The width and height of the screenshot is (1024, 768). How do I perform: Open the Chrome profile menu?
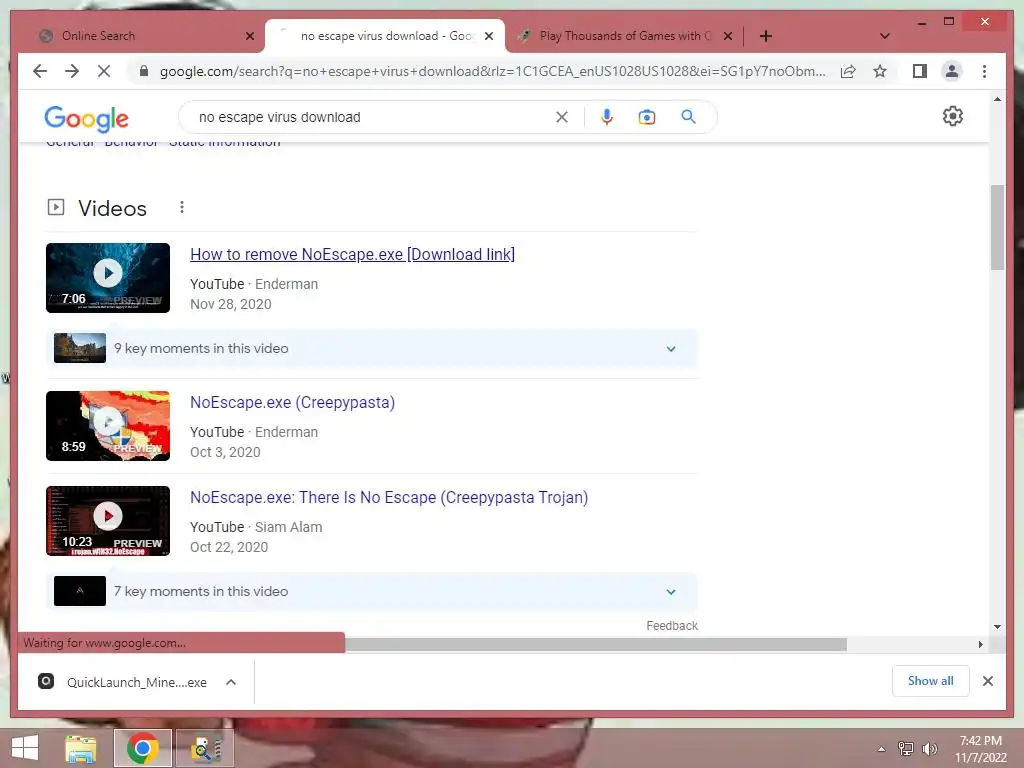[952, 71]
